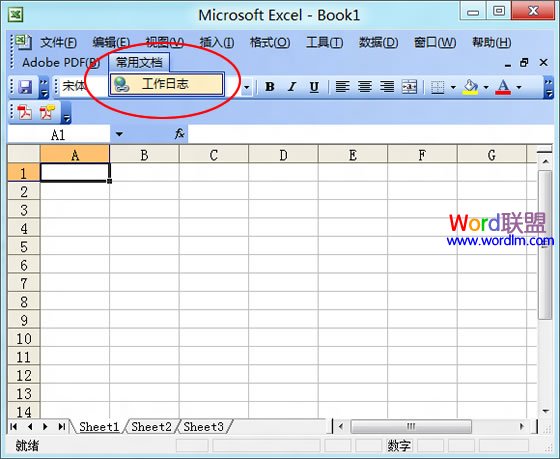Screen dimensions: 560x459
Task: Select column D header
Action: [x=283, y=155]
